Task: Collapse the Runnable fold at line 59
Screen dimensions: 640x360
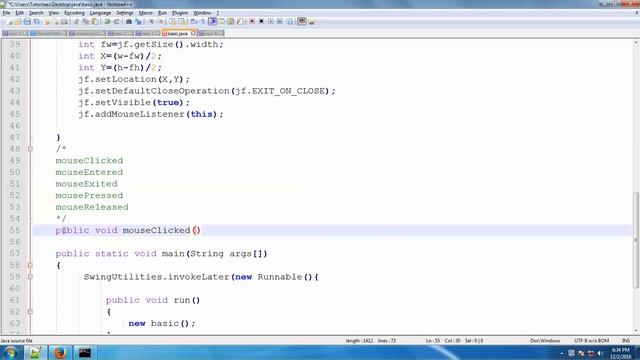Action: 30,277
